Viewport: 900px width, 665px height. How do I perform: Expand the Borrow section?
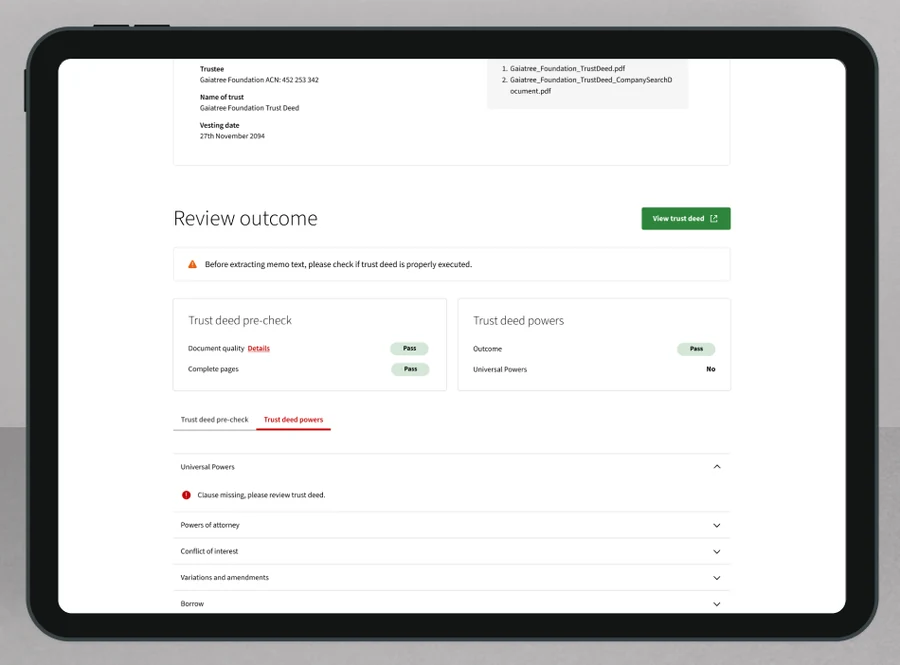click(451, 604)
